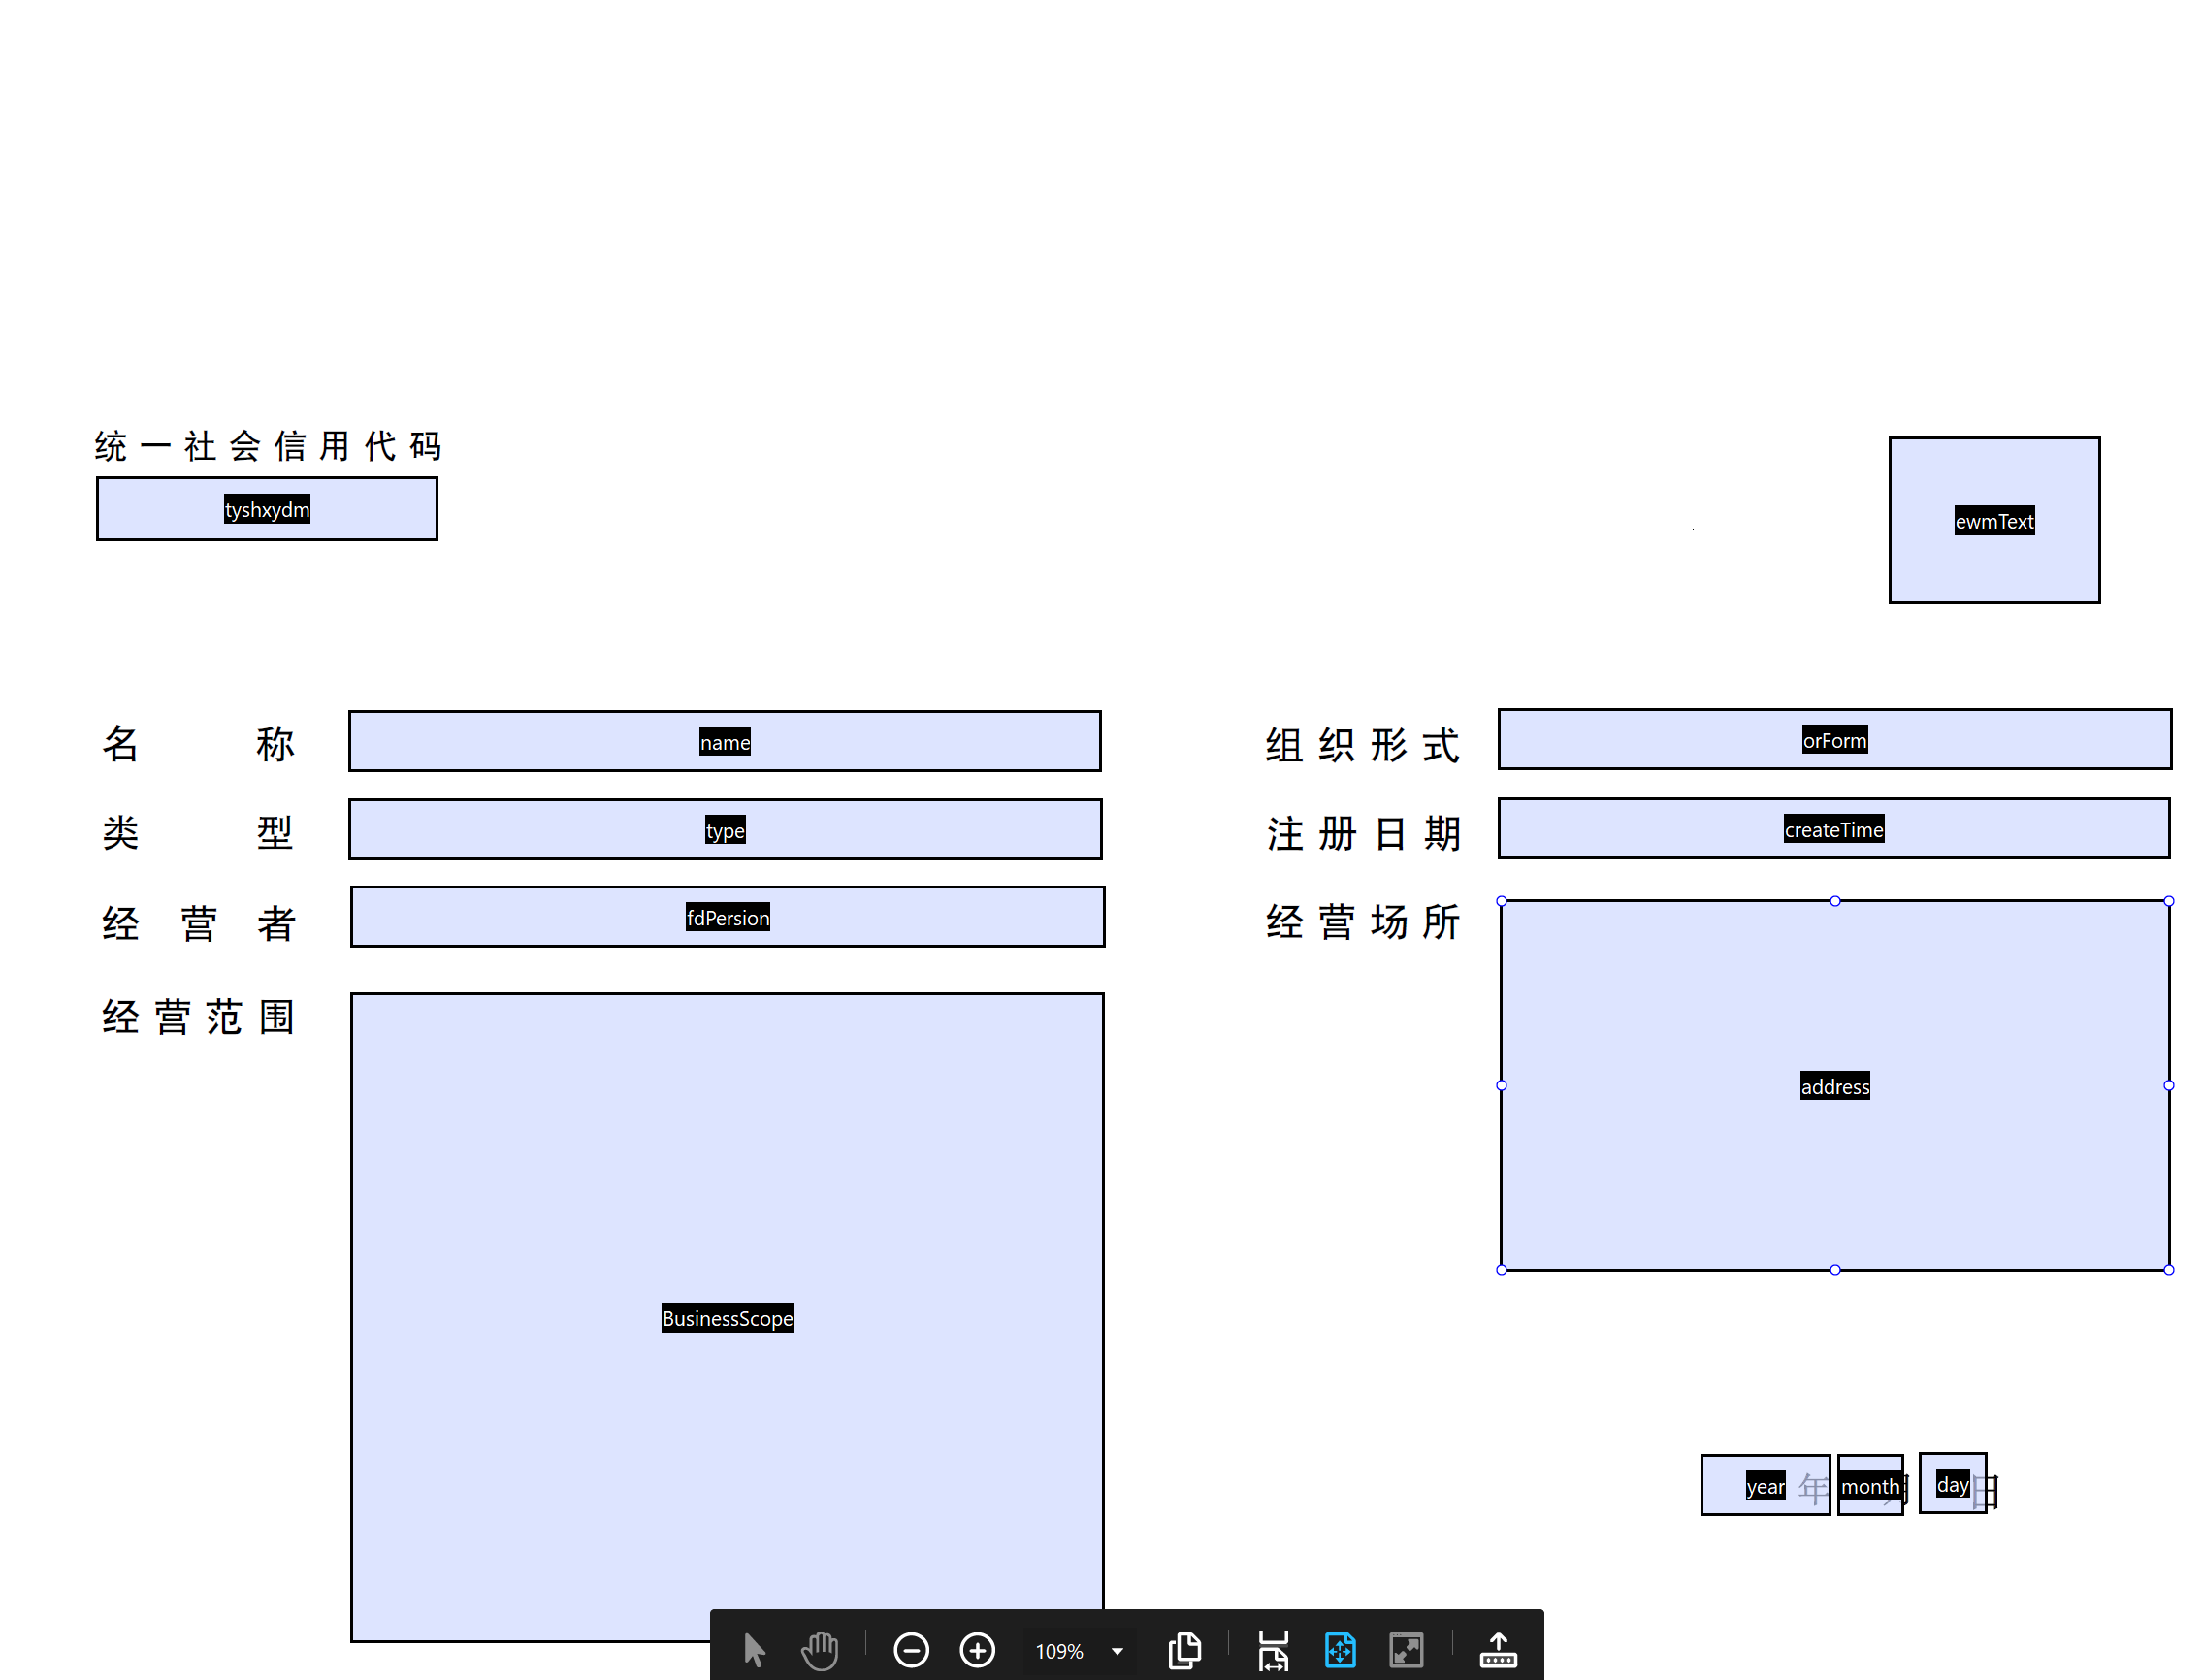
Task: Click the address business location field
Action: (1834, 1085)
